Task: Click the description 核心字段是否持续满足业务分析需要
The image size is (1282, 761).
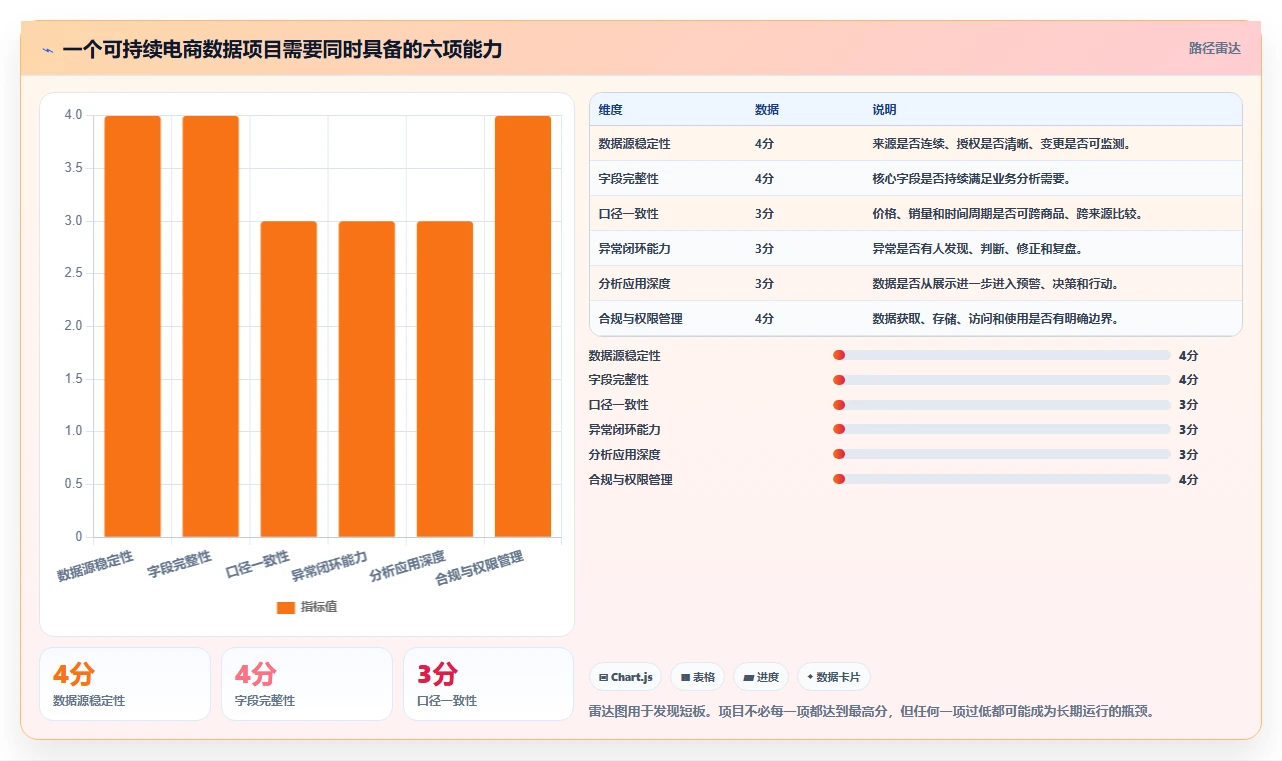Action: 971,179
